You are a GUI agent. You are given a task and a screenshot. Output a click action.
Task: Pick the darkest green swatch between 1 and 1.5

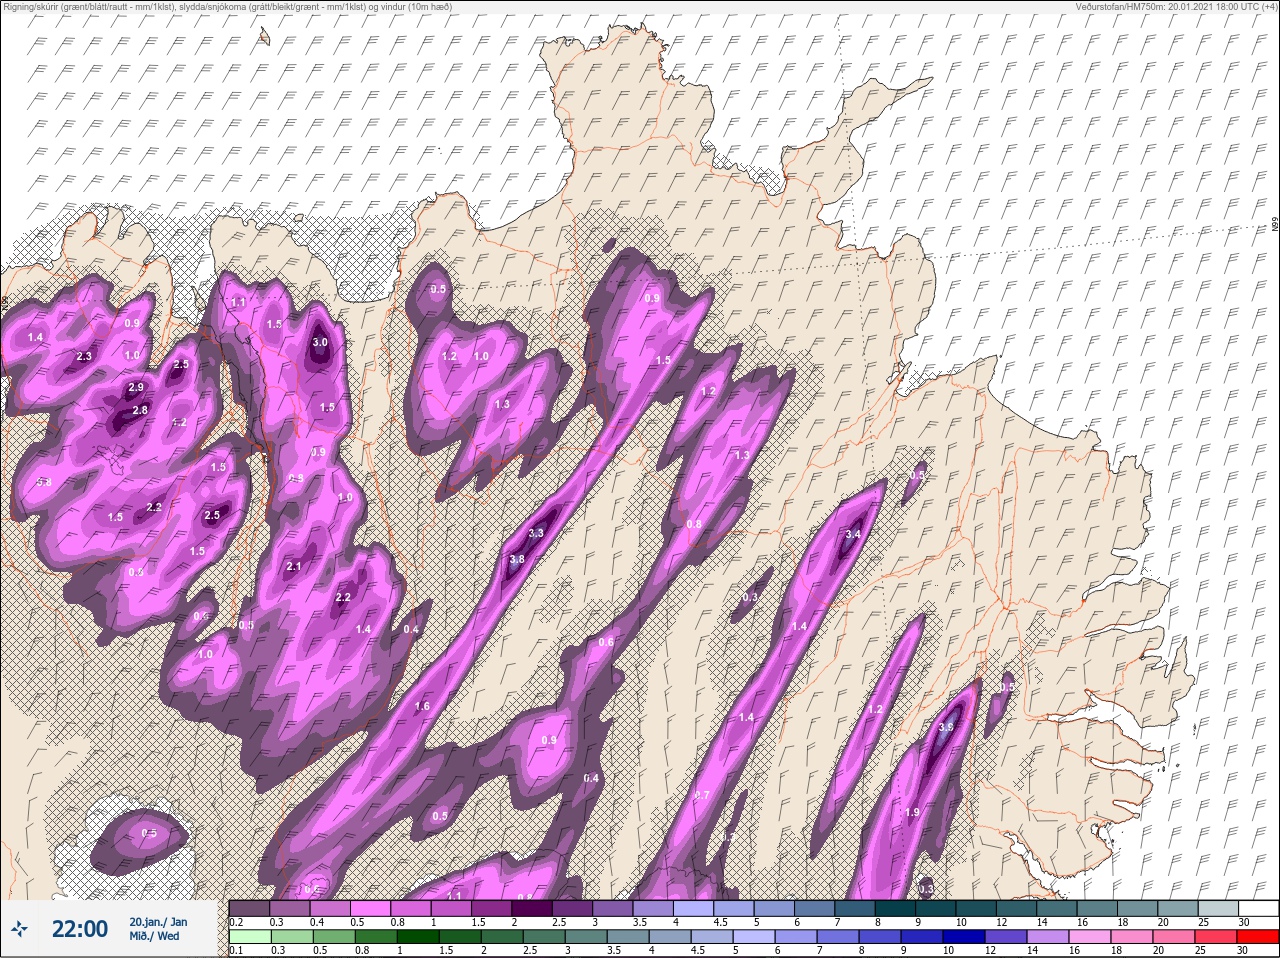coord(418,937)
